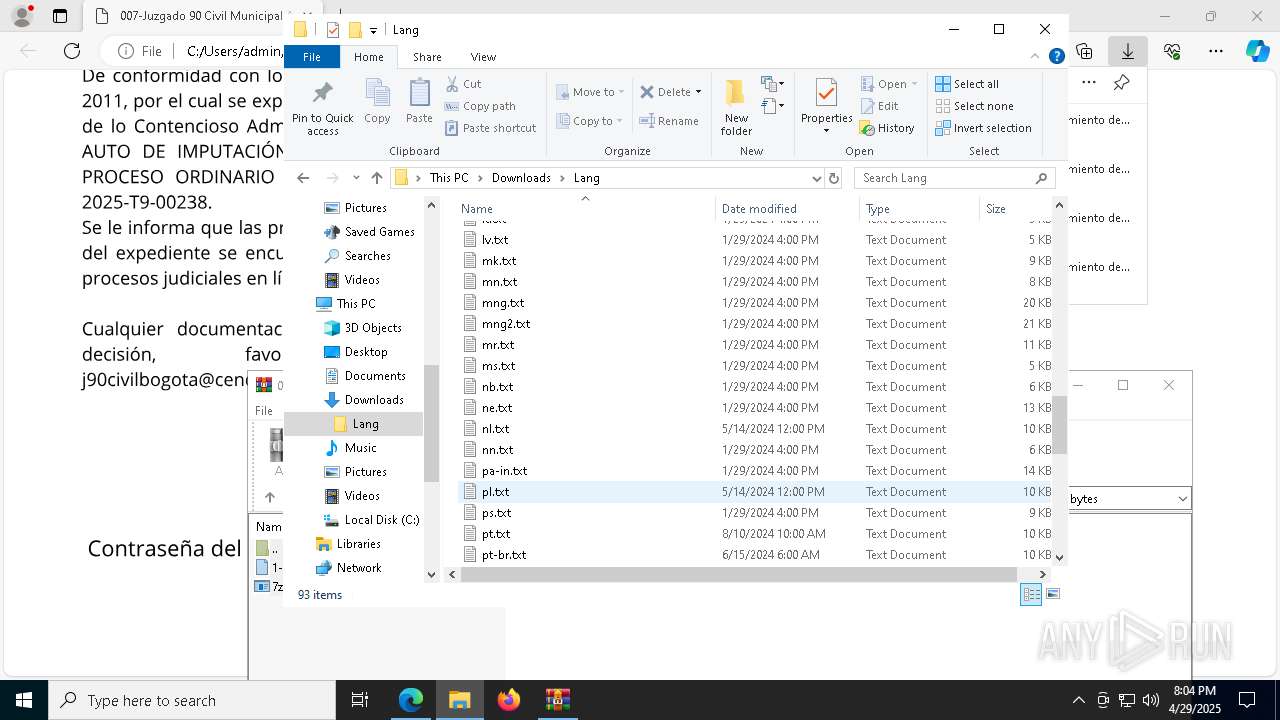
Task: Select 3D Objects in navigation pane
Action: point(362,328)
